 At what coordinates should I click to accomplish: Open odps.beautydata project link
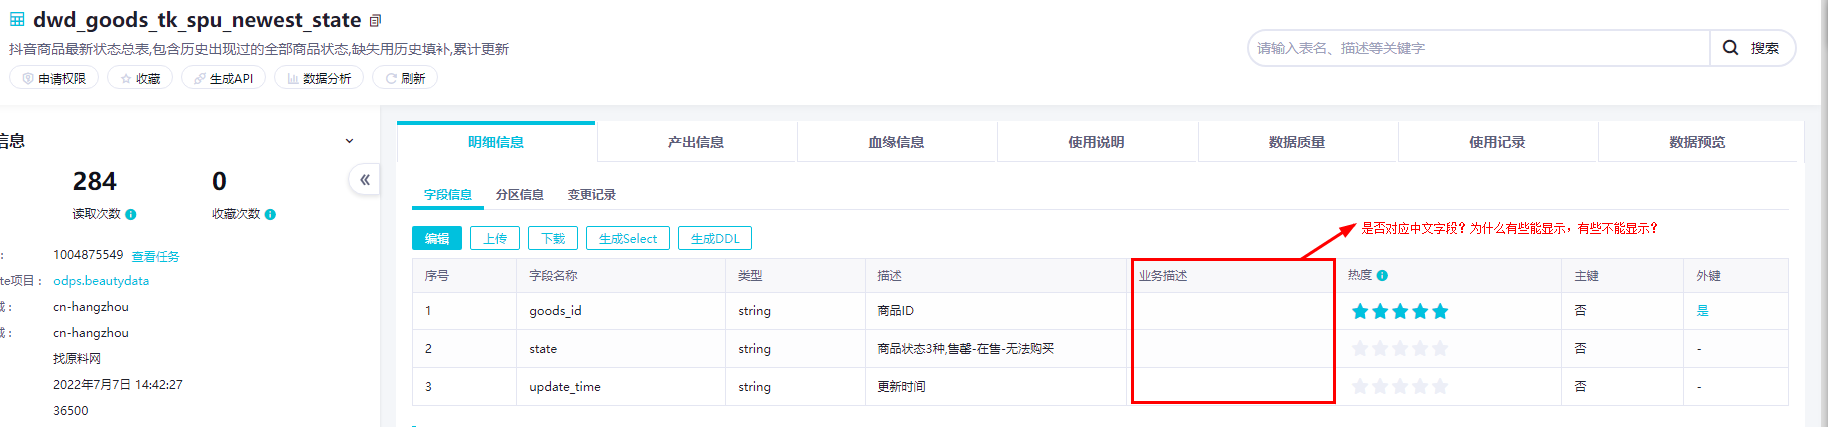tap(101, 281)
